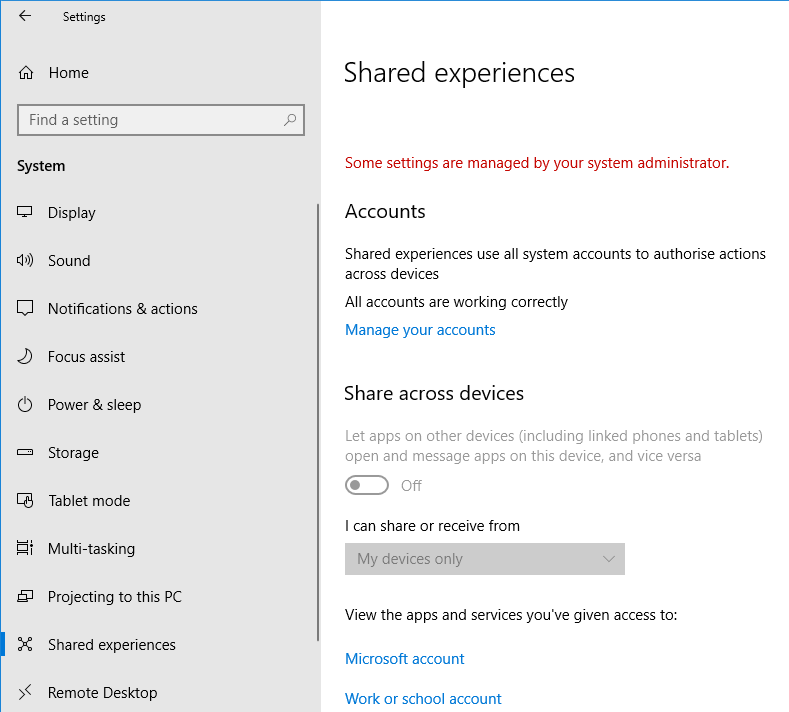Click the Shared experiences page heading

tap(459, 73)
